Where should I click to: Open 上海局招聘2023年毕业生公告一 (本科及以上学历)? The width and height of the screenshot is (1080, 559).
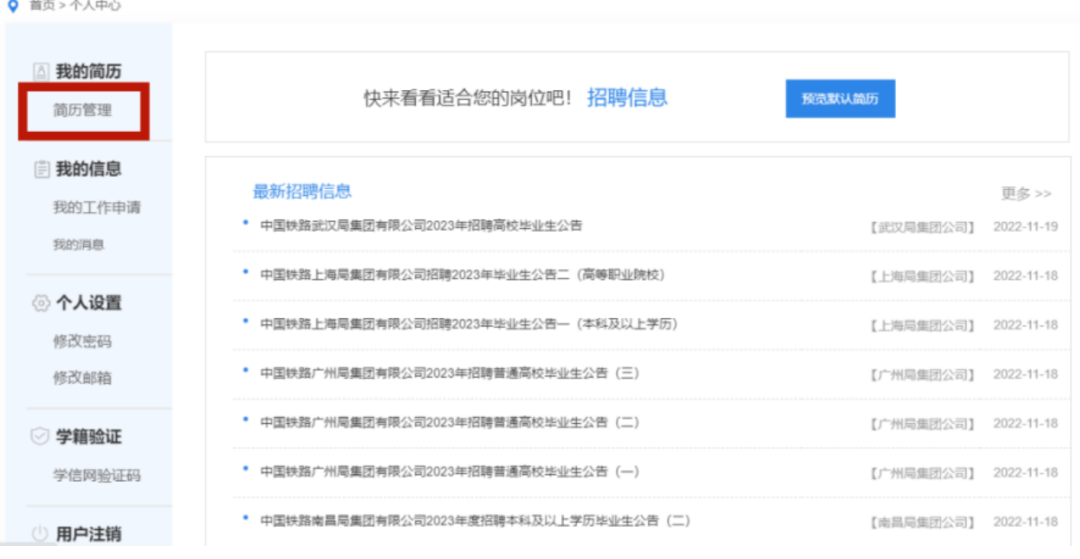pyautogui.click(x=468, y=324)
